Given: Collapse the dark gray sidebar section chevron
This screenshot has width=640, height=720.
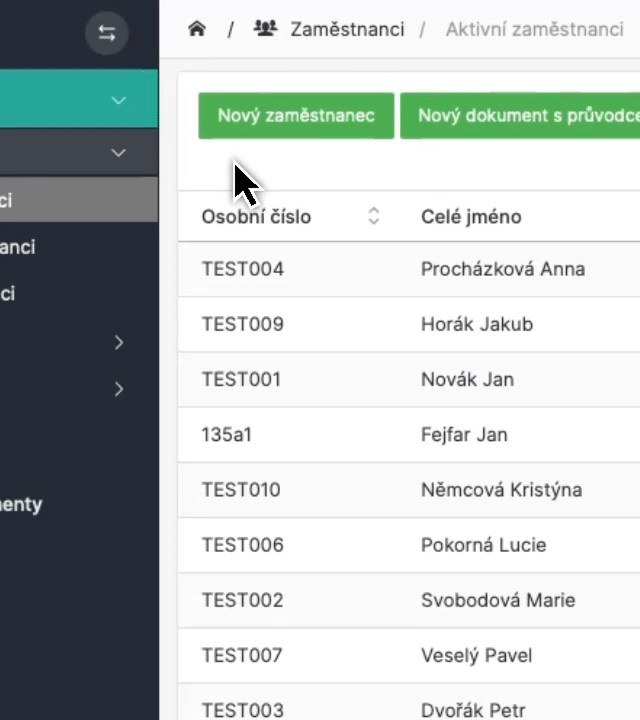Looking at the screenshot, I should point(118,153).
